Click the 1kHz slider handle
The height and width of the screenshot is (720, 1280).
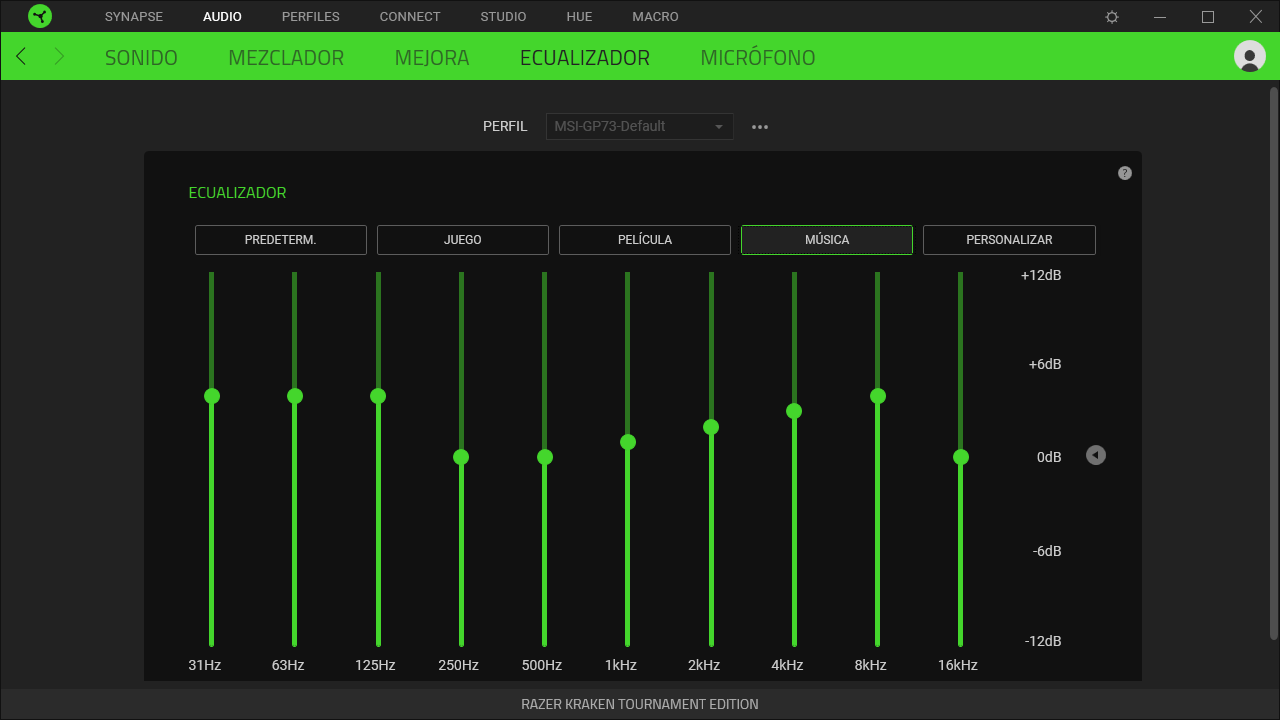pos(628,442)
